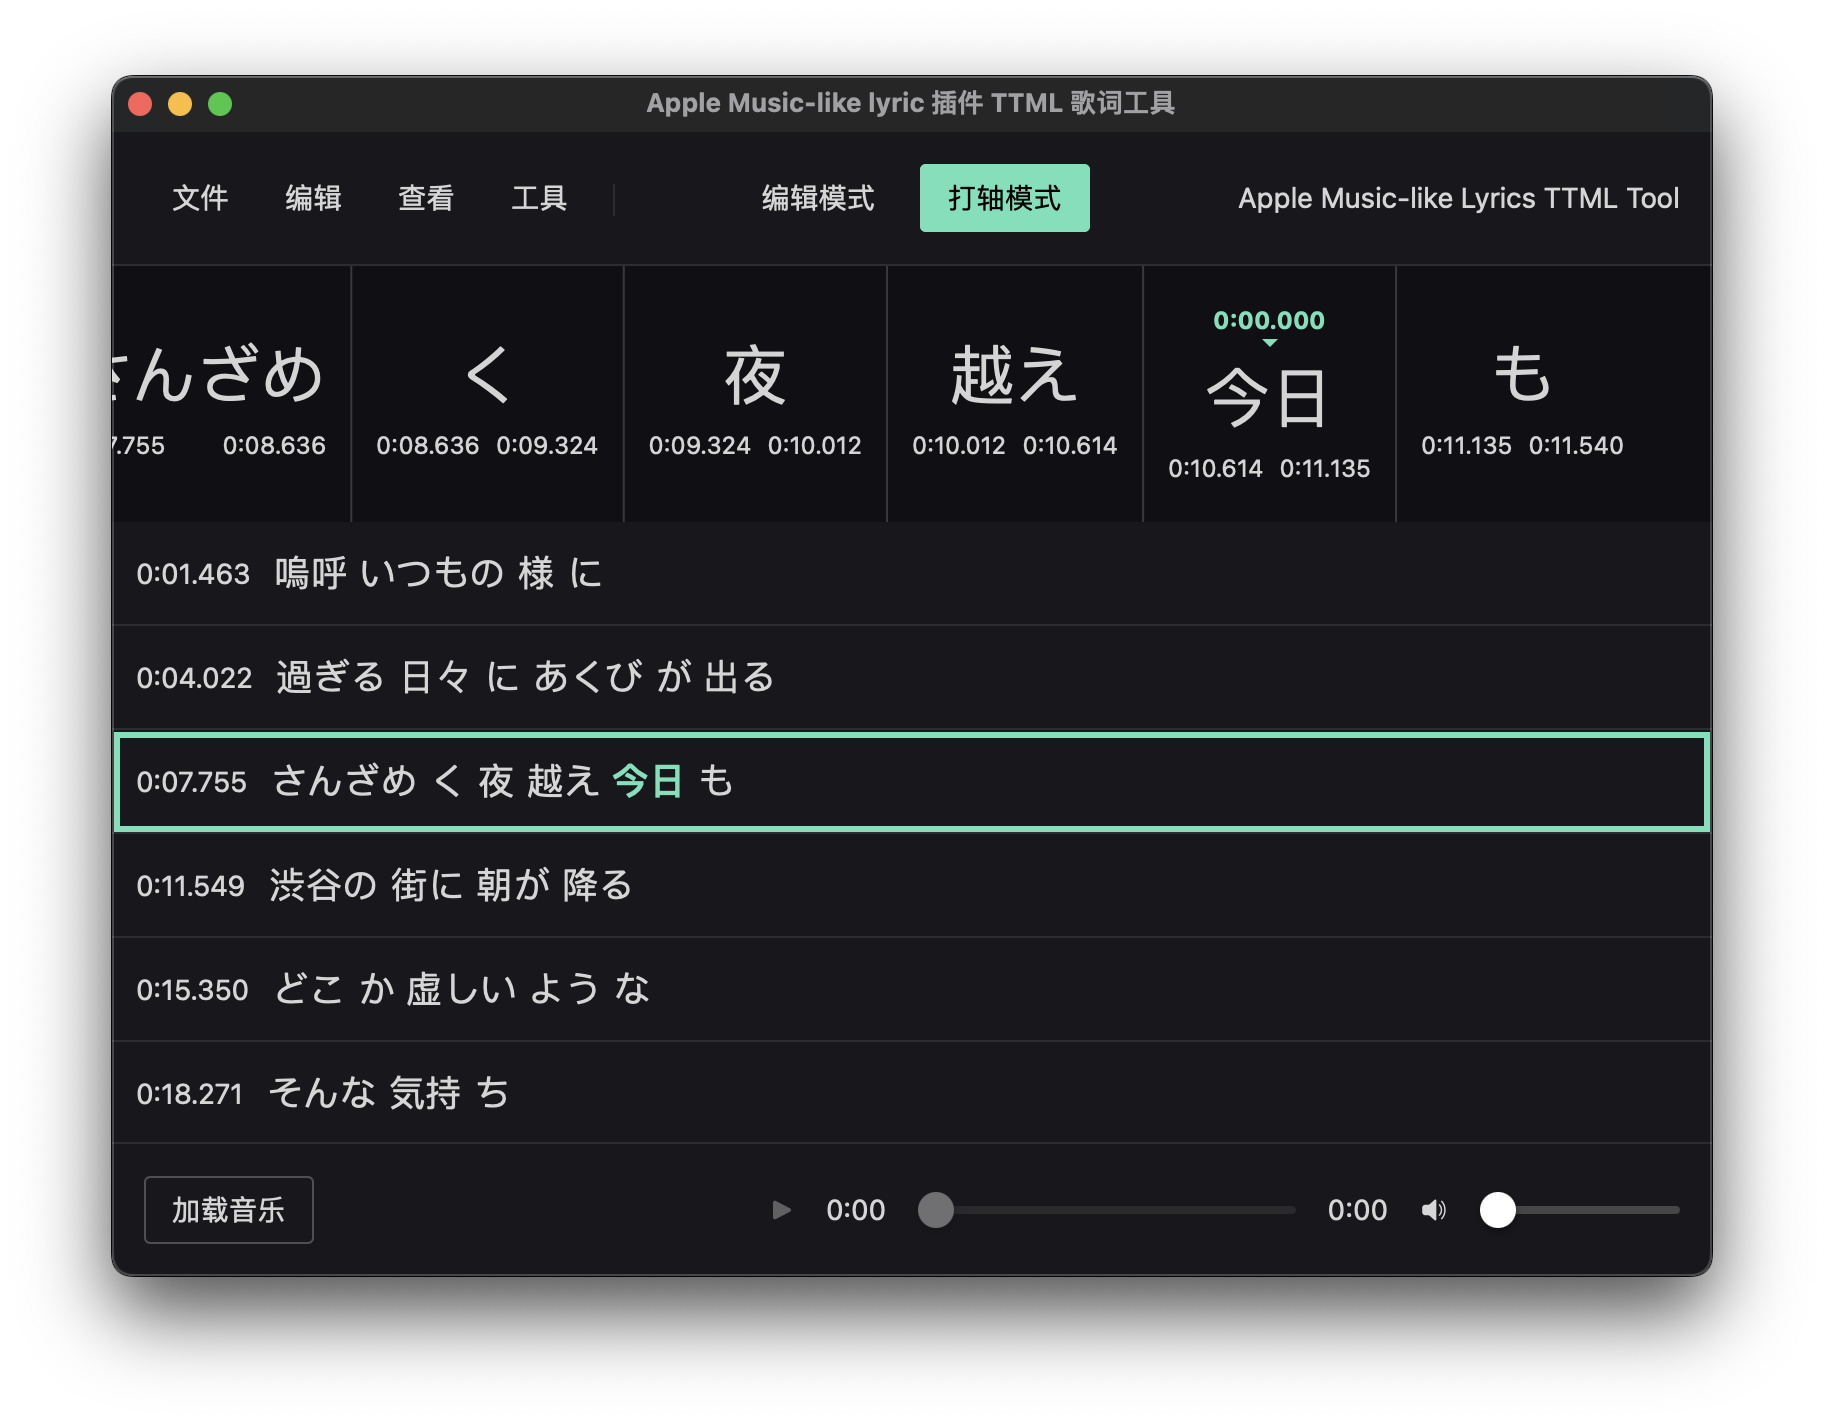This screenshot has width=1824, height=1424.
Task: Click the playback progress slider knob
Action: click(x=936, y=1210)
